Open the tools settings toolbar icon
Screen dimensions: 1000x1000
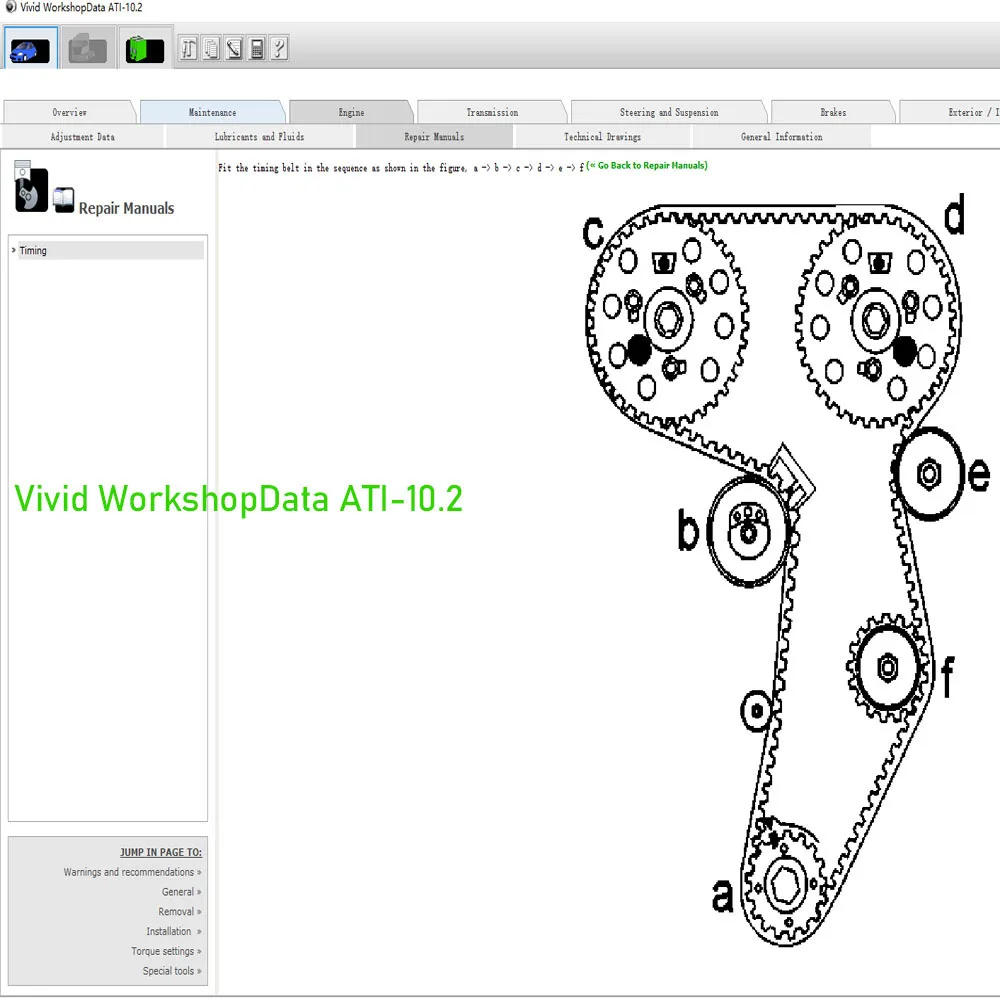tap(189, 48)
